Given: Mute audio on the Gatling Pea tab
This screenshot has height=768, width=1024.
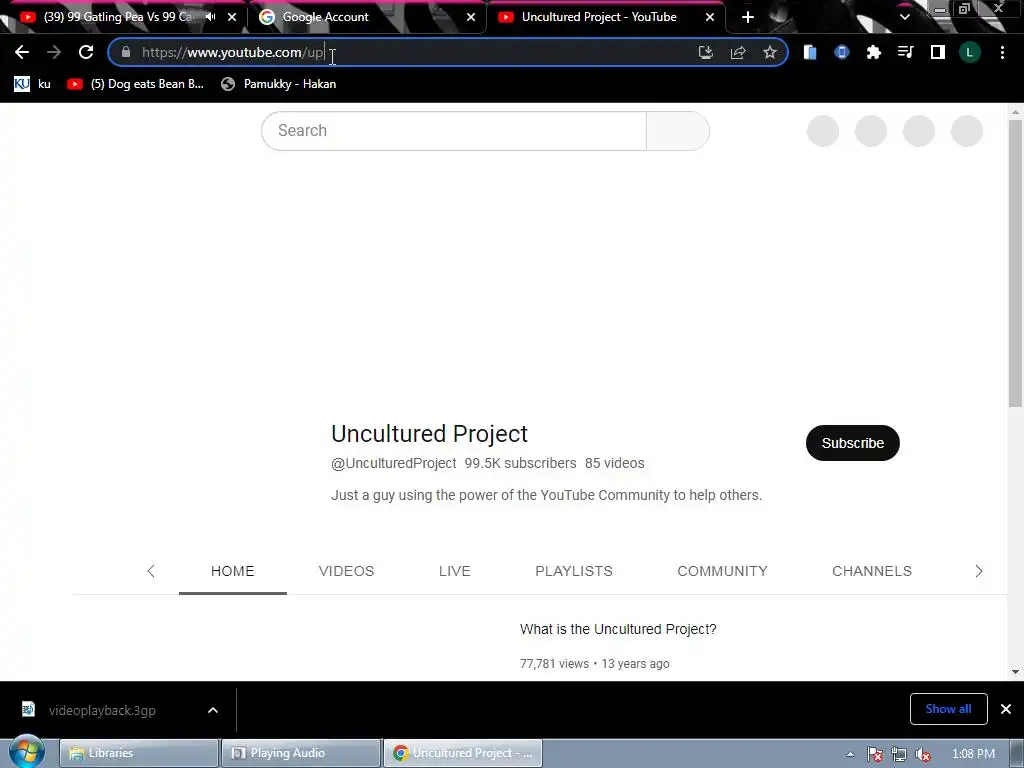Looking at the screenshot, I should (210, 17).
